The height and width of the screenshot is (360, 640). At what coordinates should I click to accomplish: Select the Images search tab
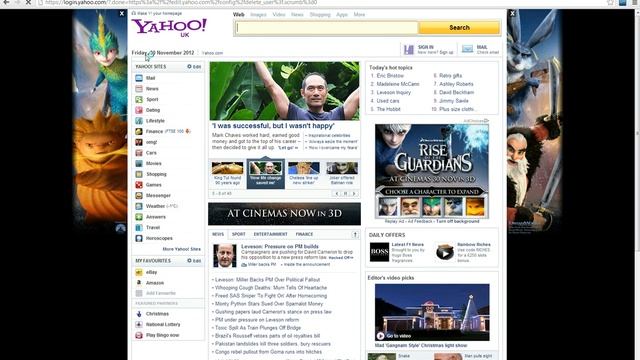[x=258, y=15]
